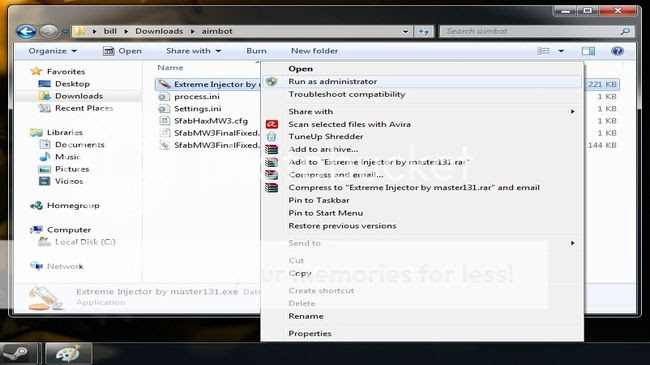The width and height of the screenshot is (650, 365).
Task: Open the Organize dropdown menu
Action: point(53,51)
